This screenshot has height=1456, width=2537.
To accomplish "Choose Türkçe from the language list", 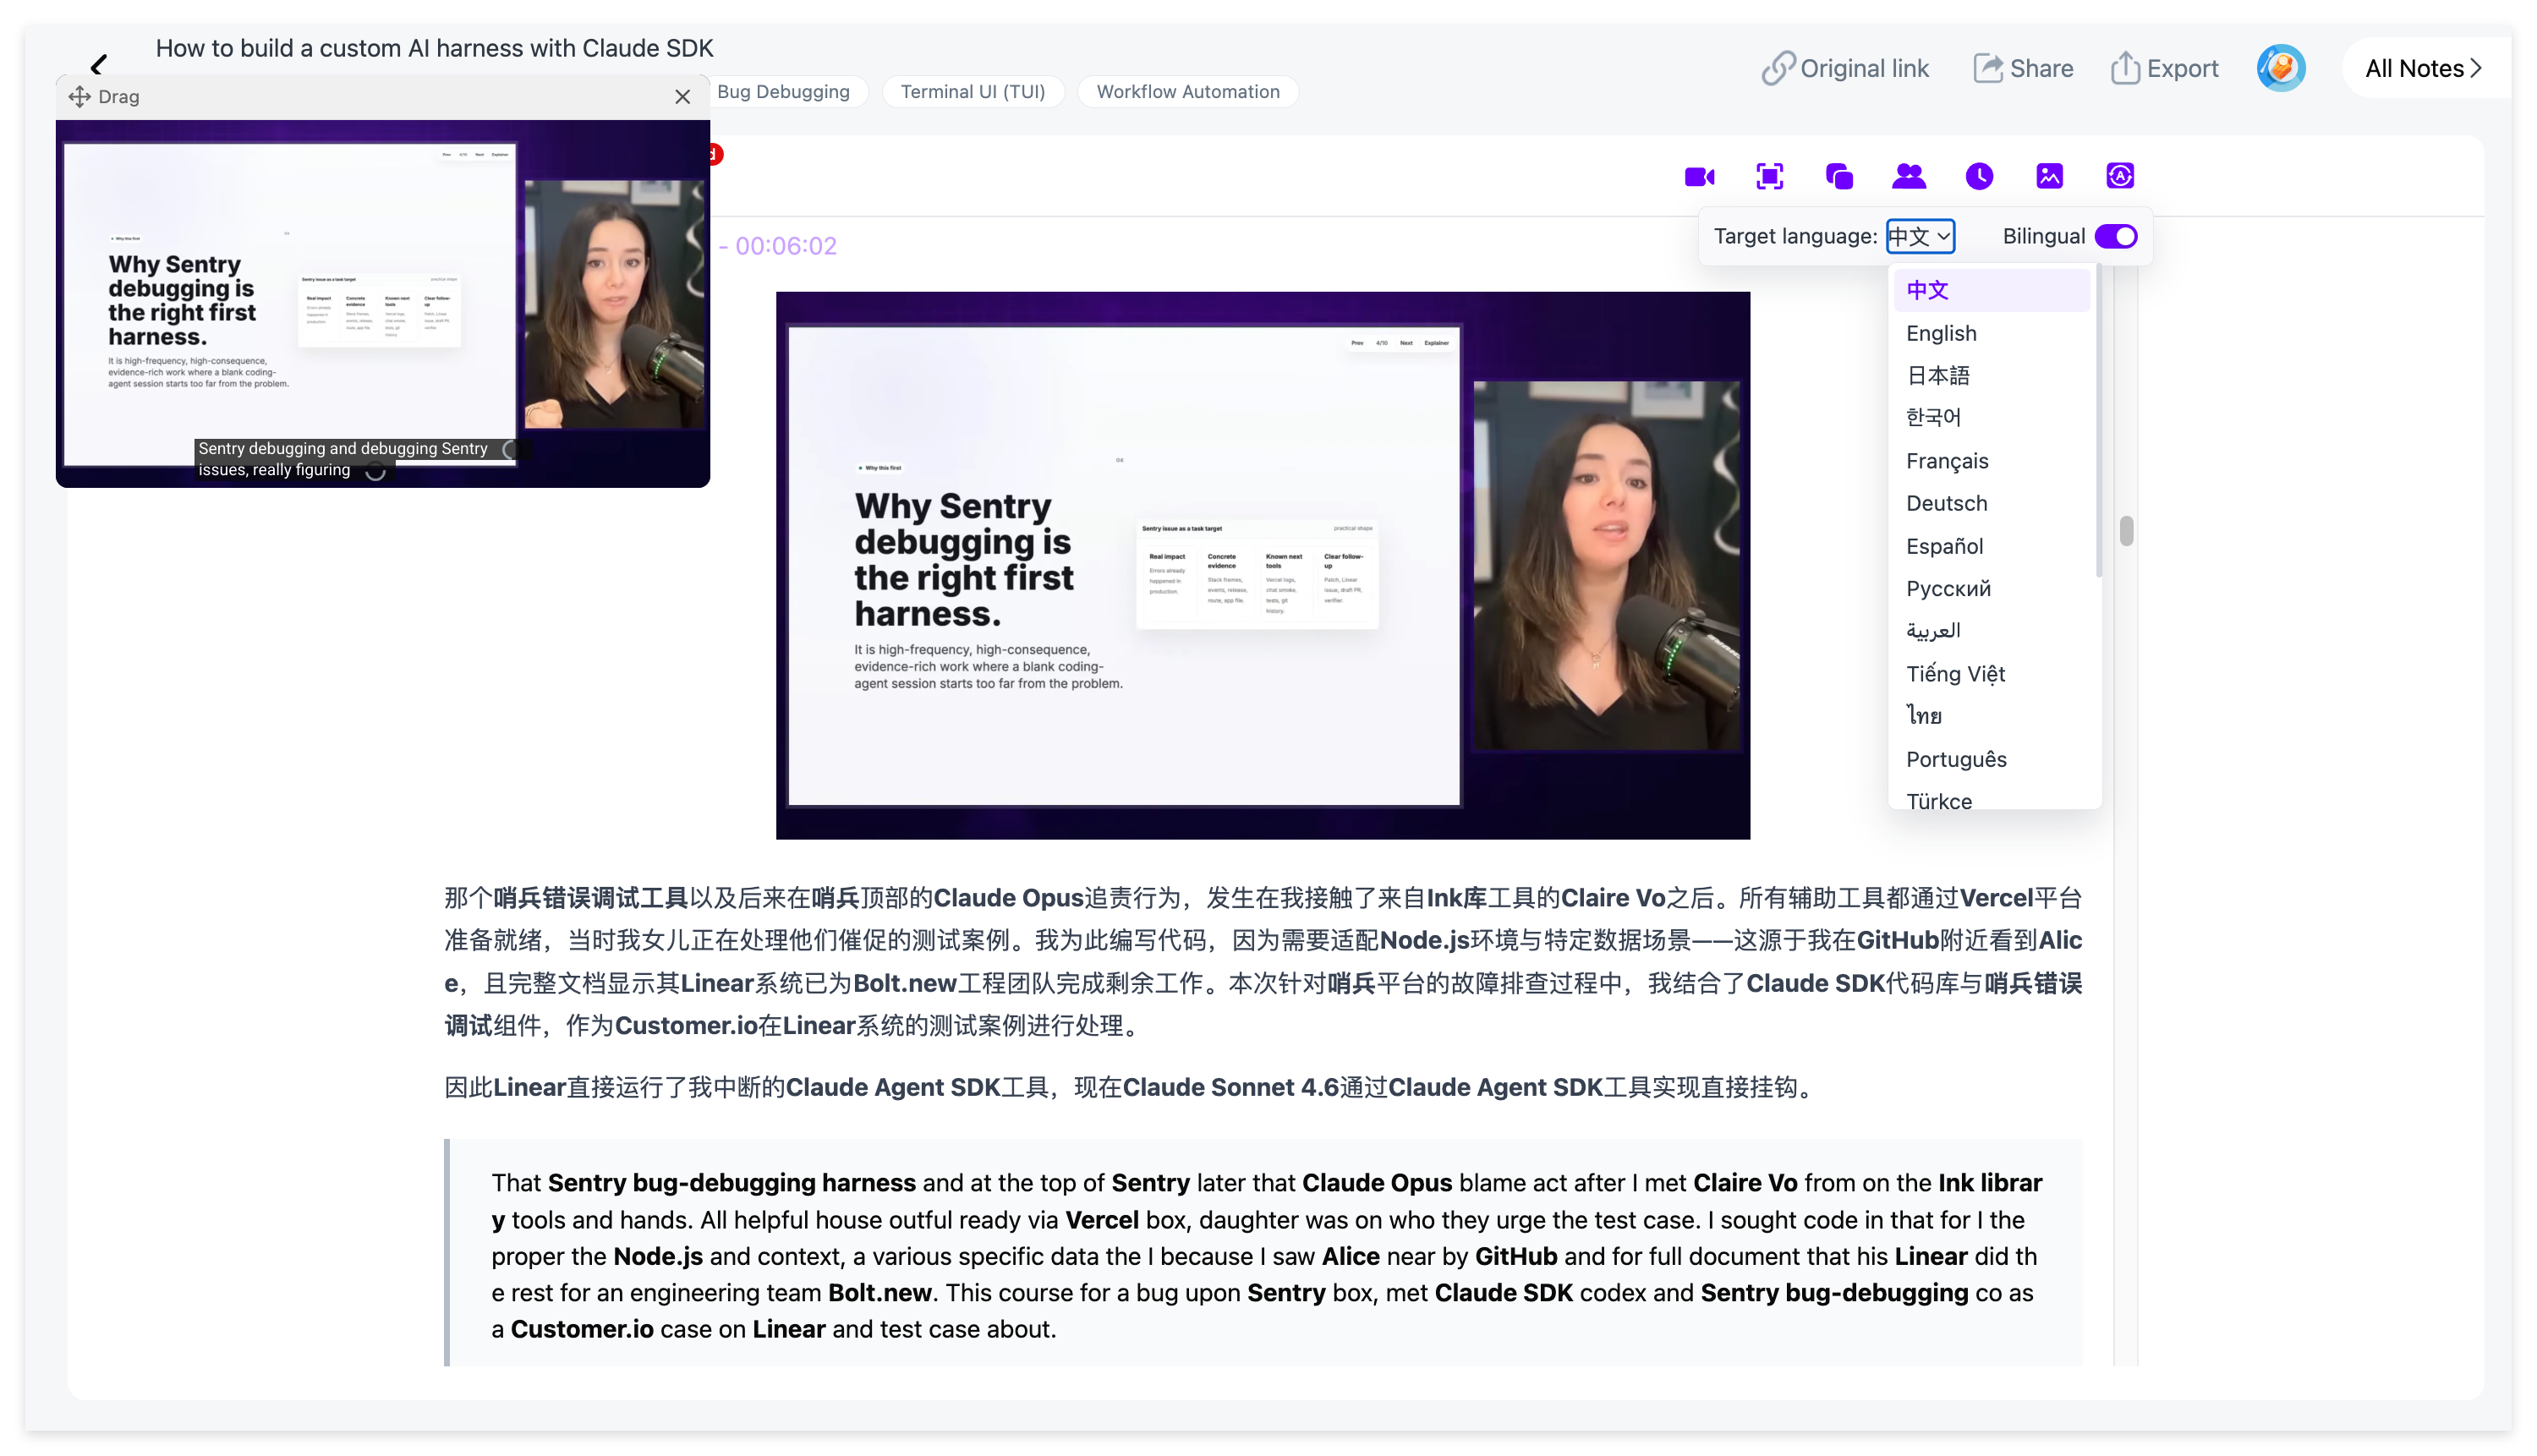I will (1991, 799).
